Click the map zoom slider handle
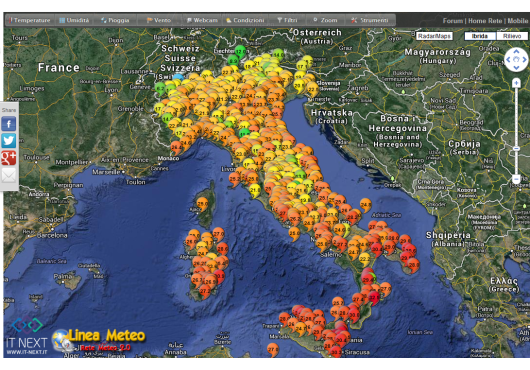 coord(516,148)
